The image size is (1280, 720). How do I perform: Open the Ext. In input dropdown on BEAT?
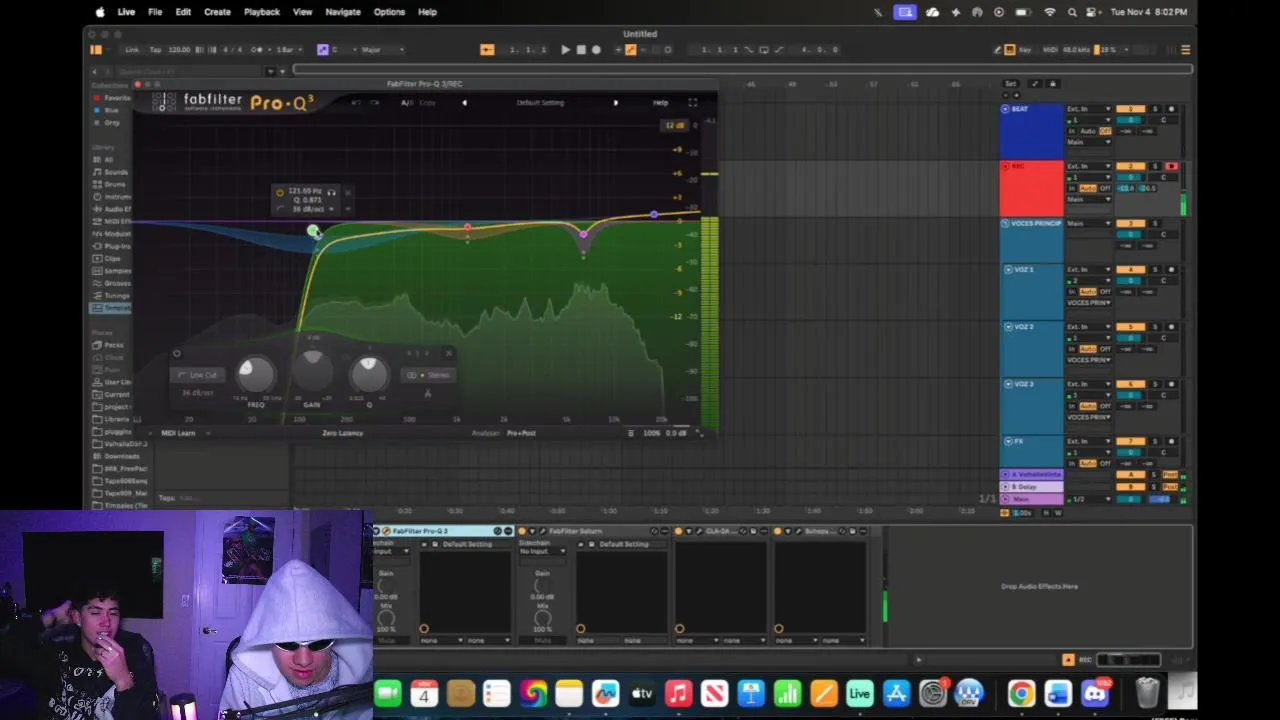1088,109
